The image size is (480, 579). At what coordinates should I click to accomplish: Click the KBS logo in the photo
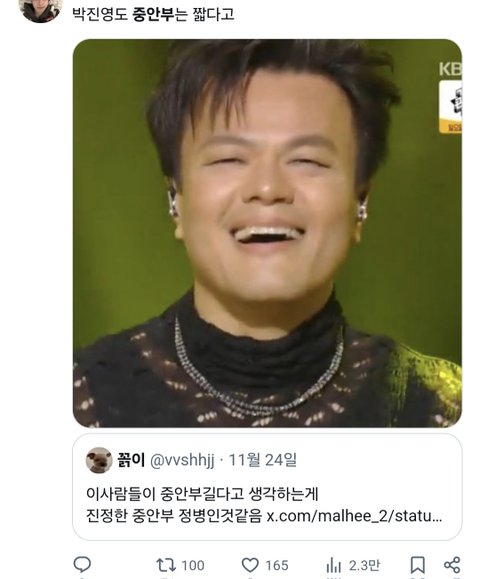(450, 69)
